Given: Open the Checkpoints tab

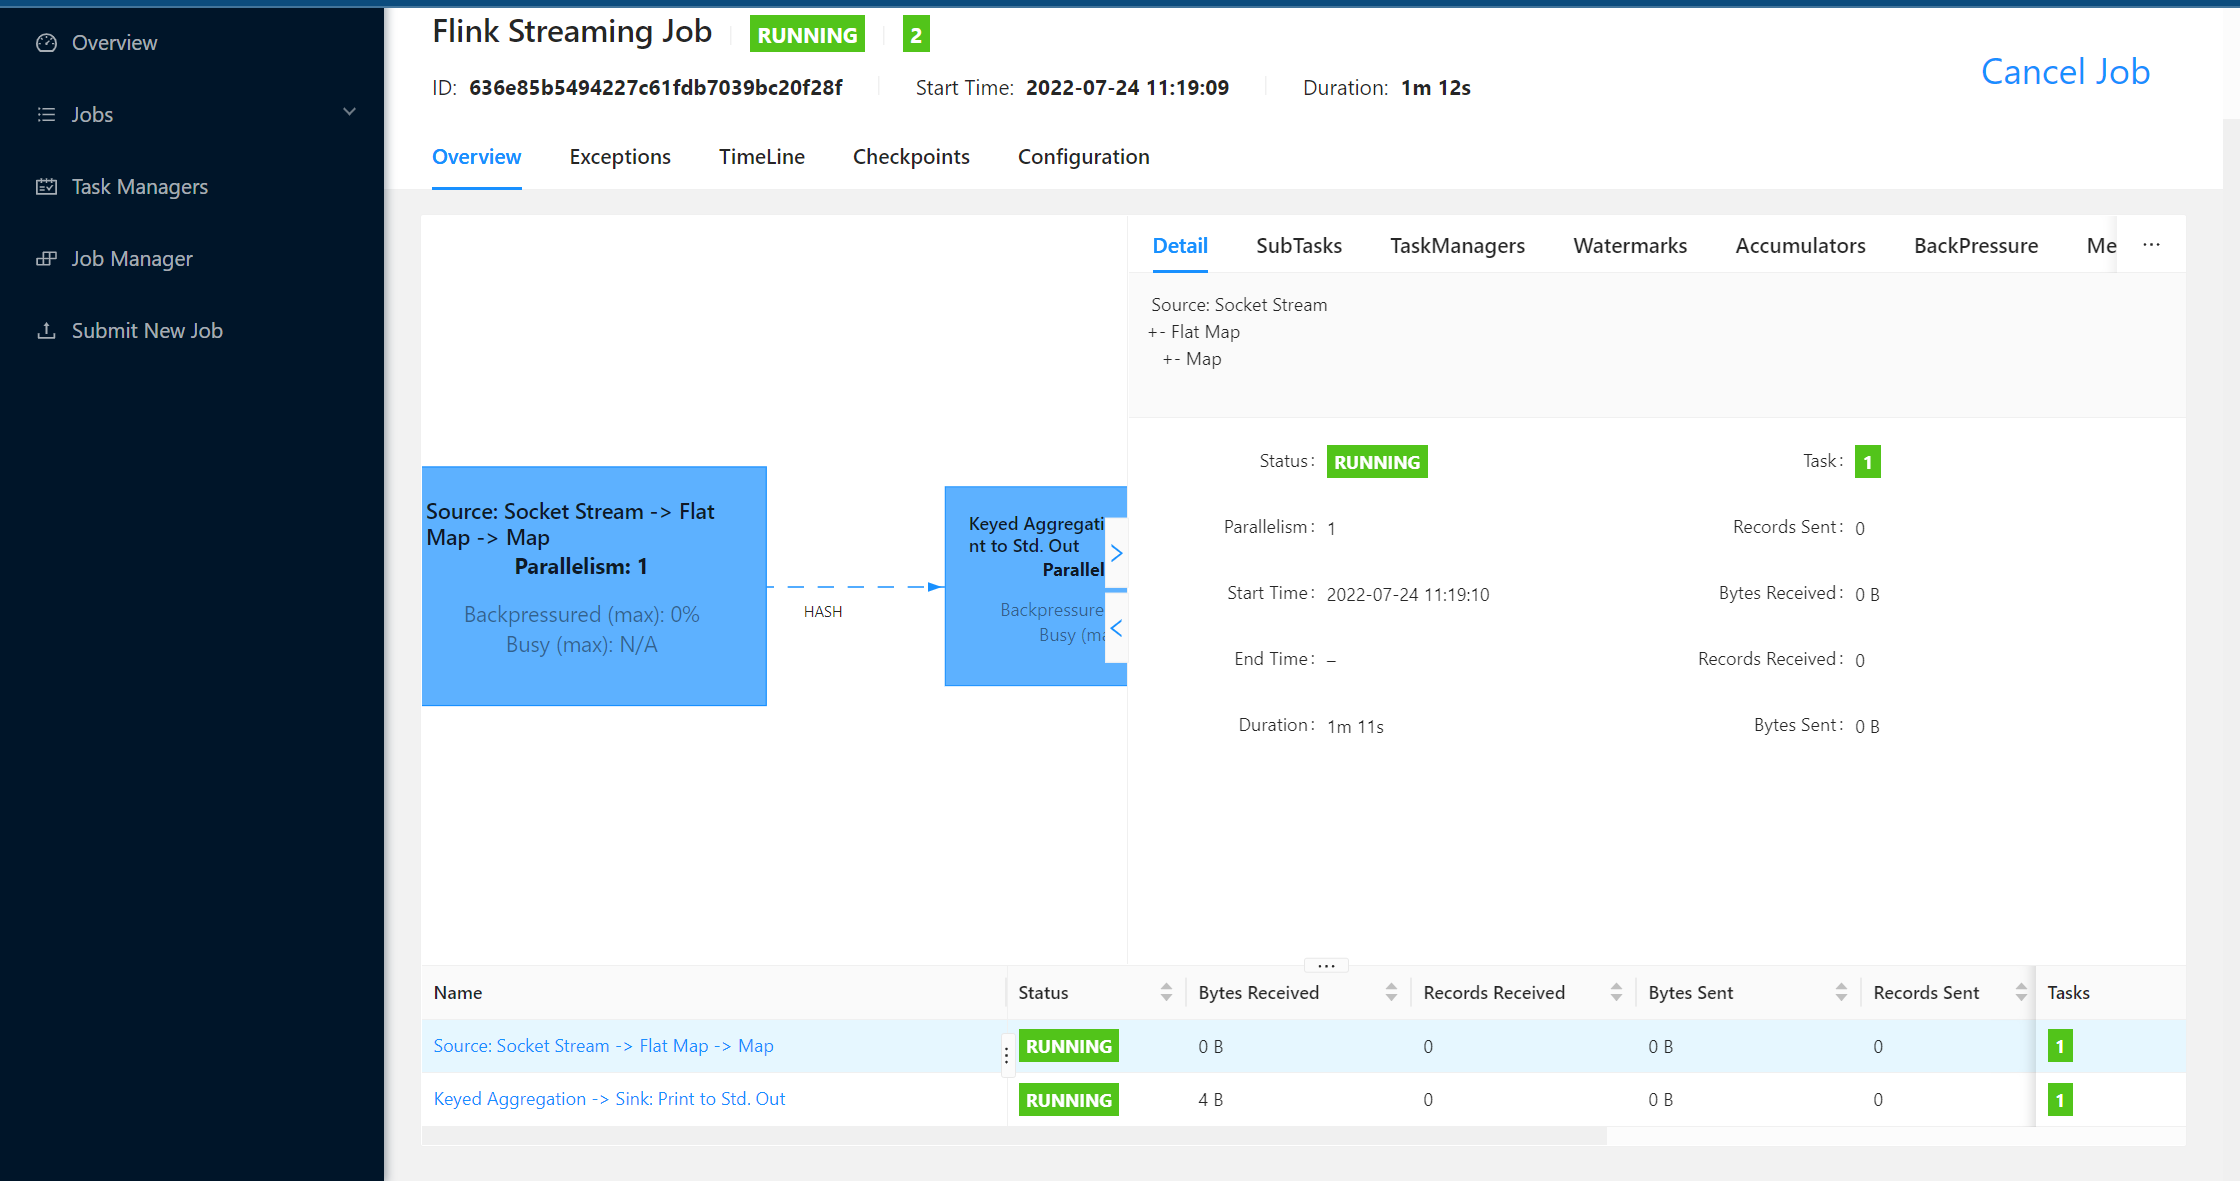Looking at the screenshot, I should tap(910, 157).
